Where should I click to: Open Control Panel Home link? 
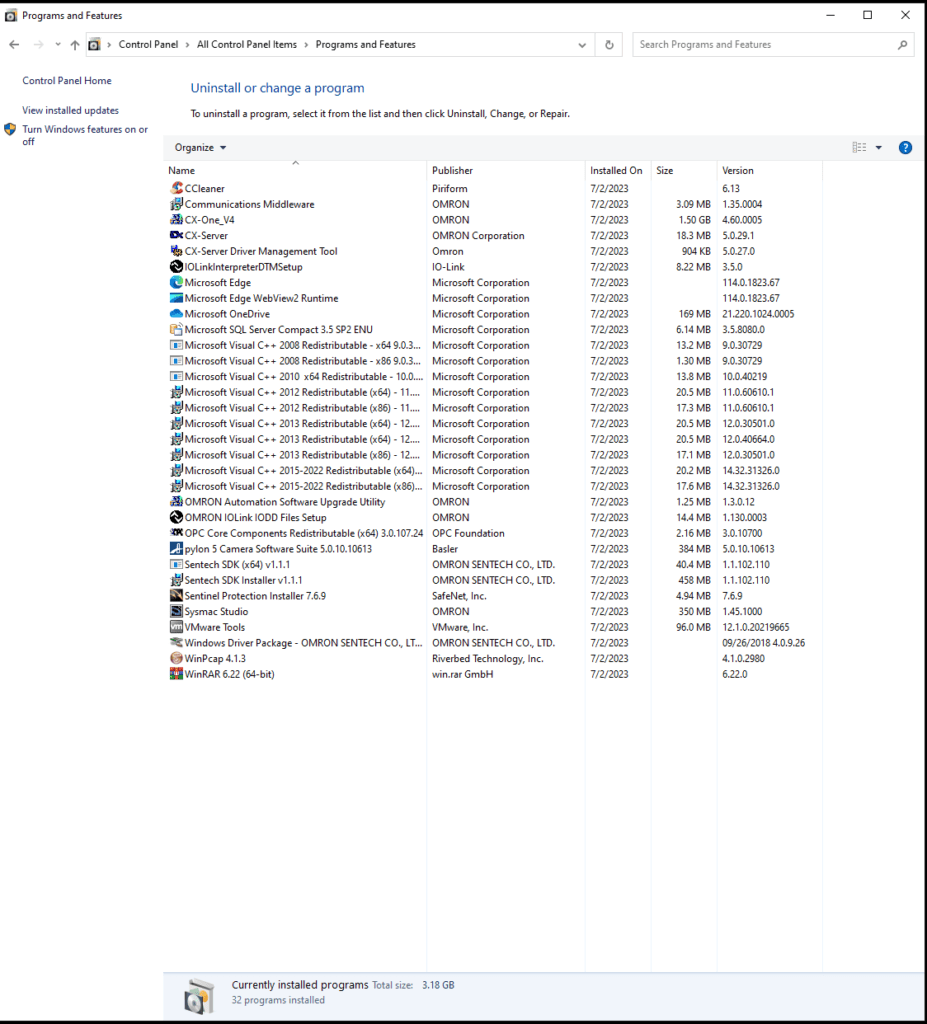pyautogui.click(x=67, y=80)
